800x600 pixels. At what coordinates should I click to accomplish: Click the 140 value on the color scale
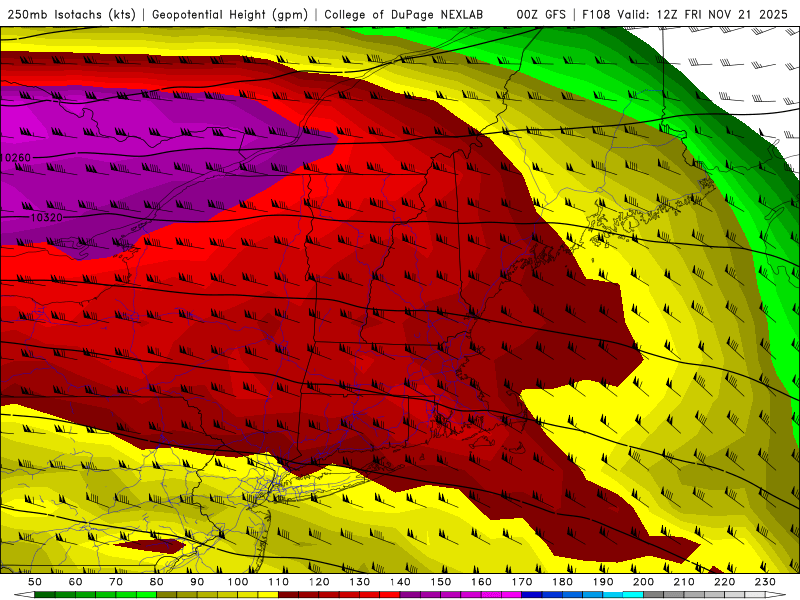(x=400, y=582)
